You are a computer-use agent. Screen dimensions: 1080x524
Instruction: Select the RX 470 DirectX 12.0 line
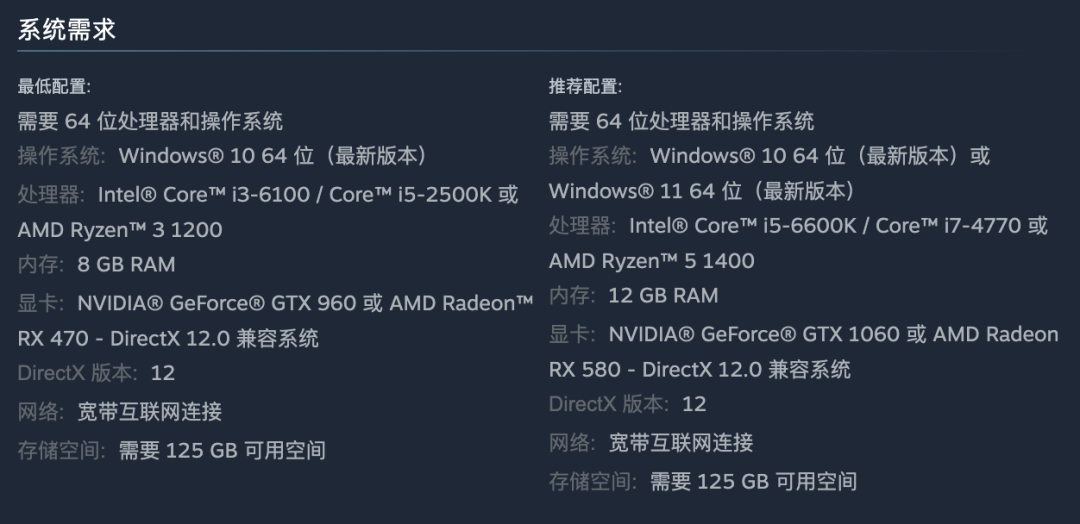168,338
